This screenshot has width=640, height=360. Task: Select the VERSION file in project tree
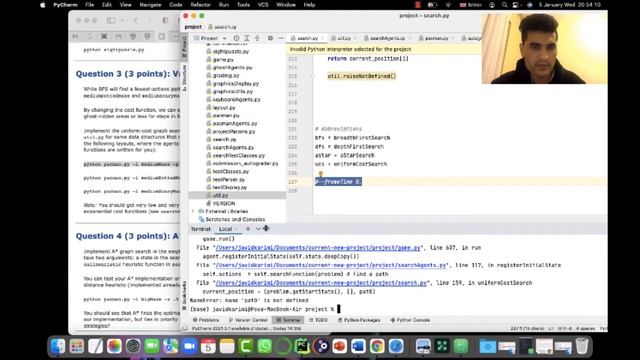click(224, 203)
